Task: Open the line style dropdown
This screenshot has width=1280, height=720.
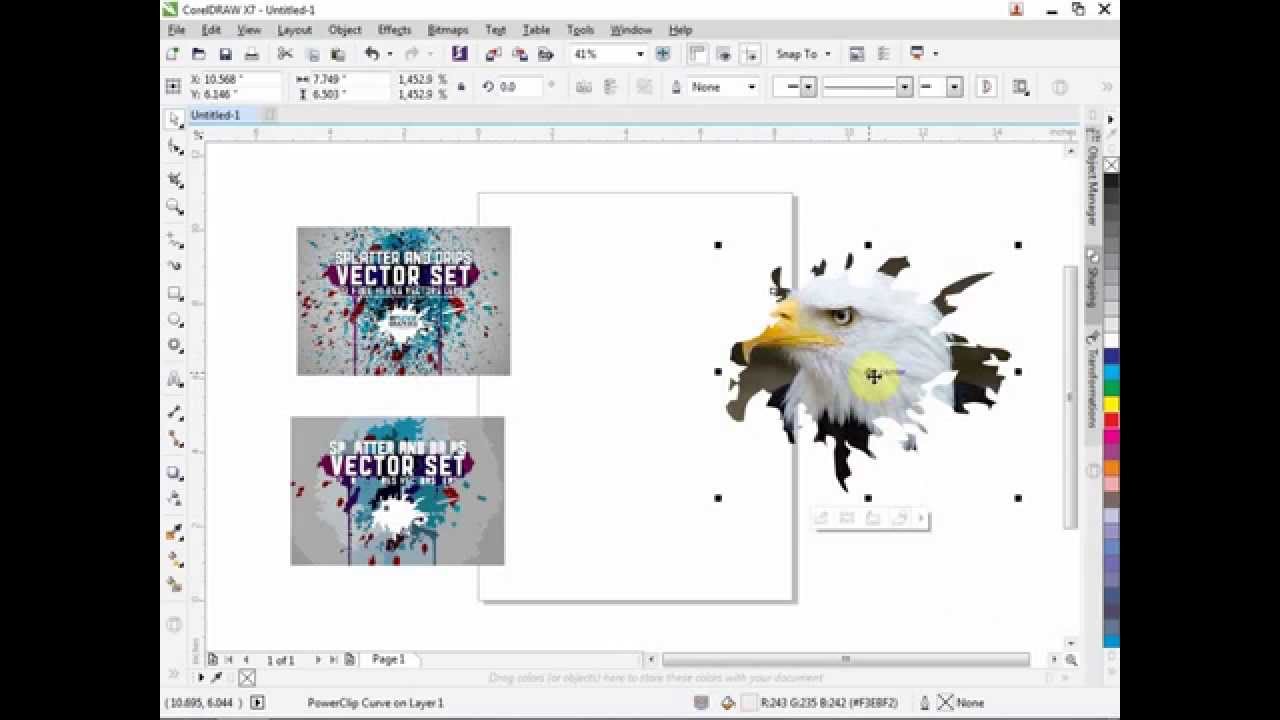Action: [905, 87]
